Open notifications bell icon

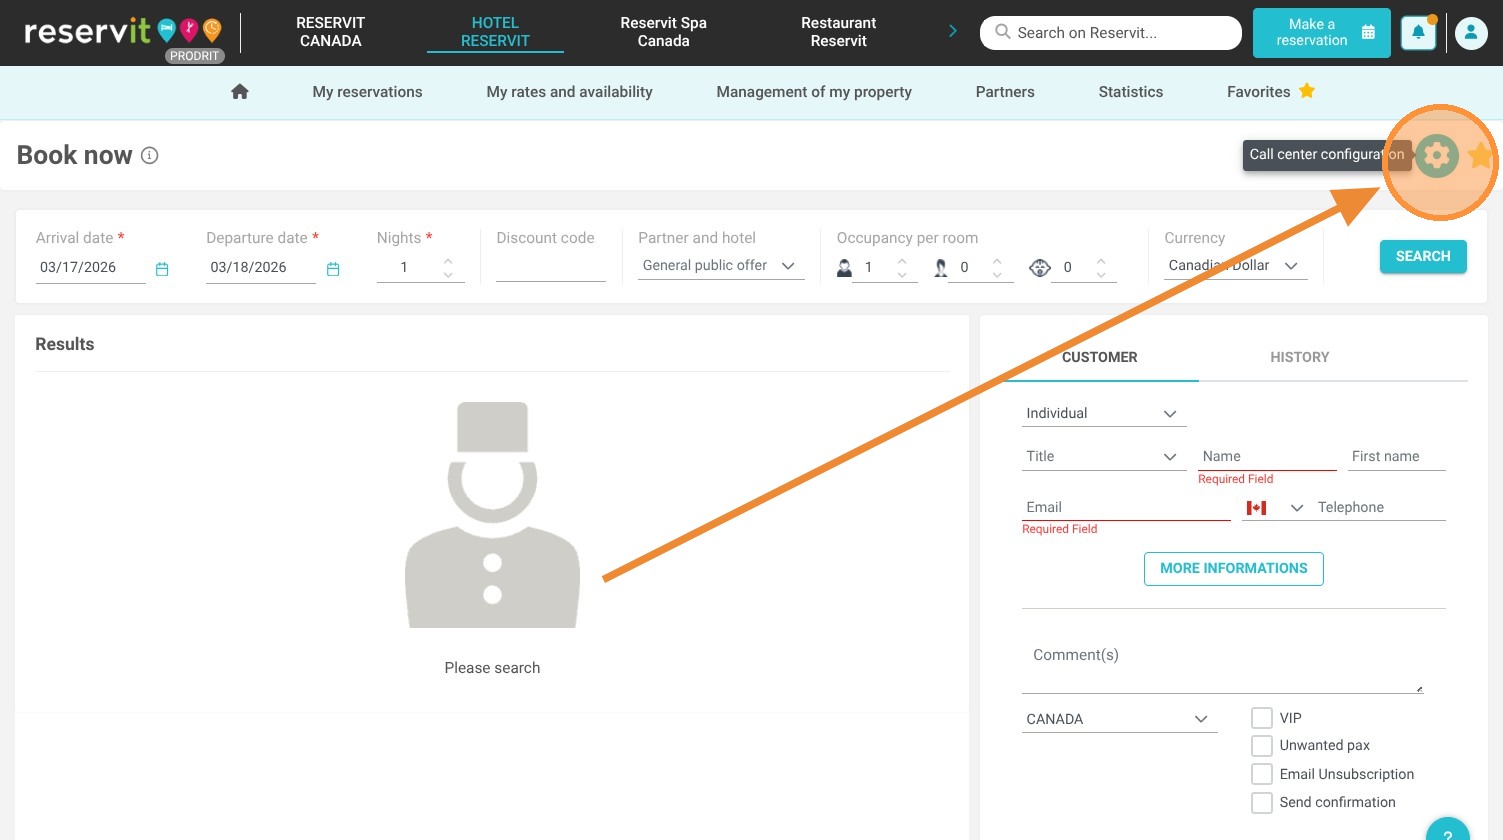point(1418,33)
